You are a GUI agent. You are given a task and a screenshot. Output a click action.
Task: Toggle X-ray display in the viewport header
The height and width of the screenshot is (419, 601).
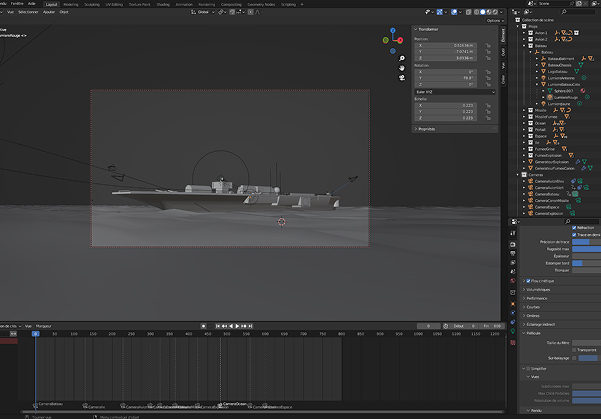click(469, 12)
